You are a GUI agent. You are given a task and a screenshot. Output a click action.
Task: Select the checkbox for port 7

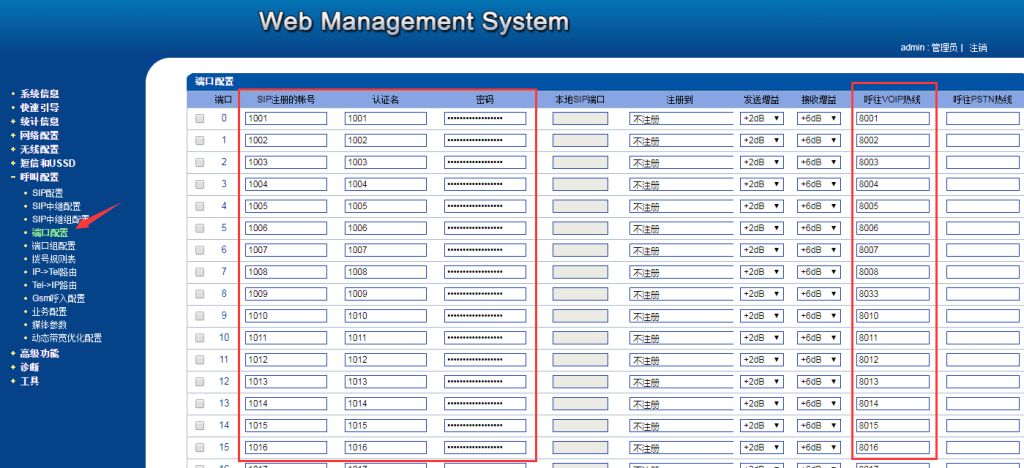coord(200,272)
